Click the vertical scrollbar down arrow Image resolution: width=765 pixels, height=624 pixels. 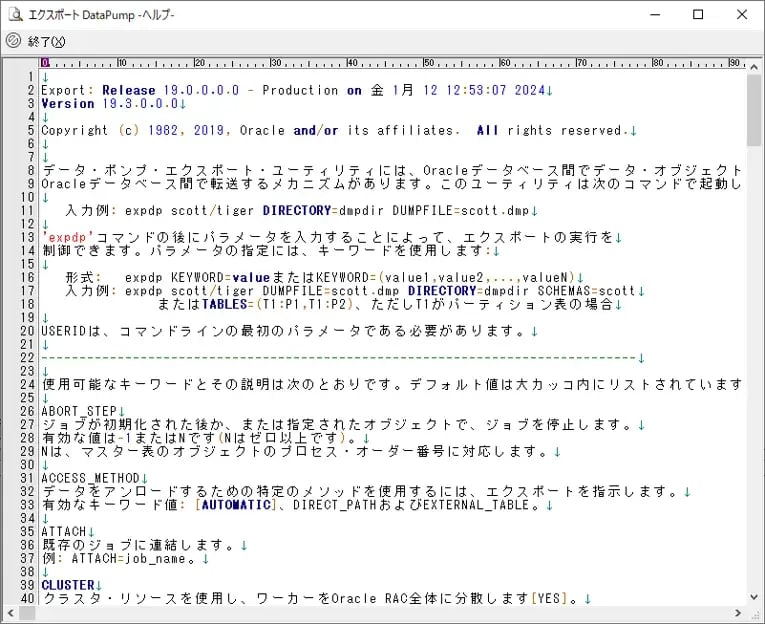[x=755, y=598]
